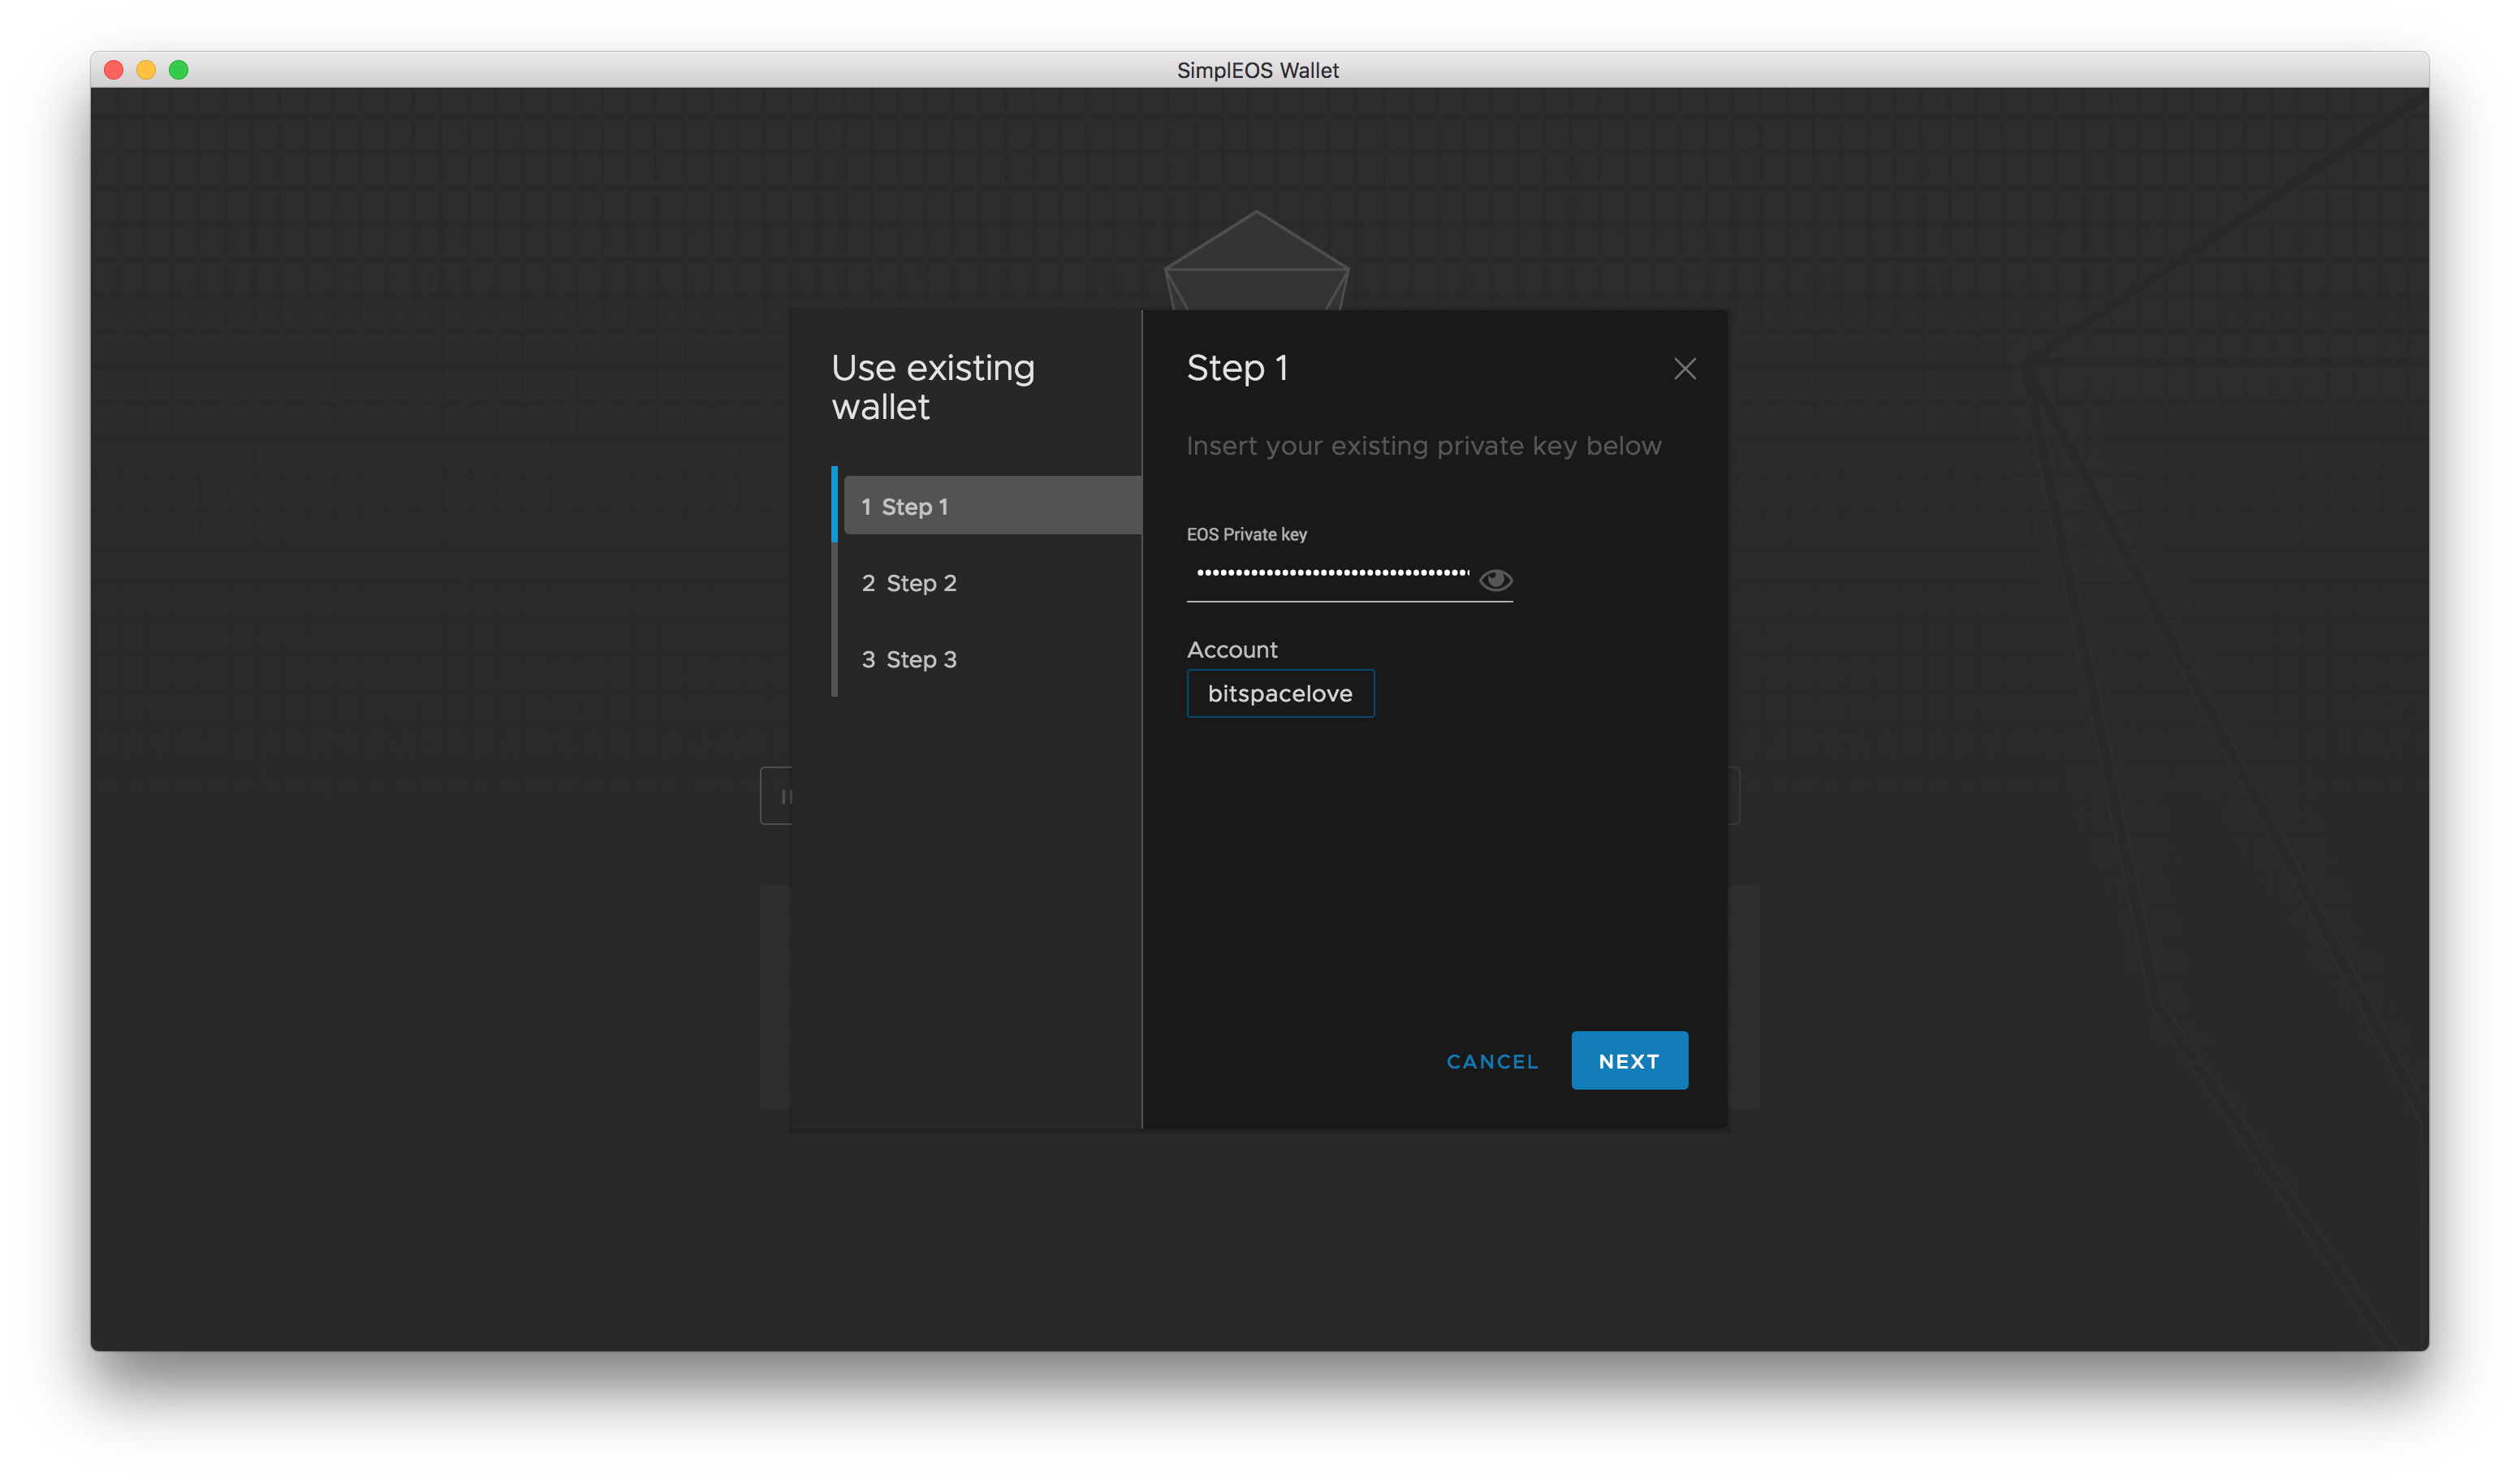This screenshot has width=2520, height=1481.
Task: Close the SimplEOS Wallet window
Action: [x=114, y=70]
